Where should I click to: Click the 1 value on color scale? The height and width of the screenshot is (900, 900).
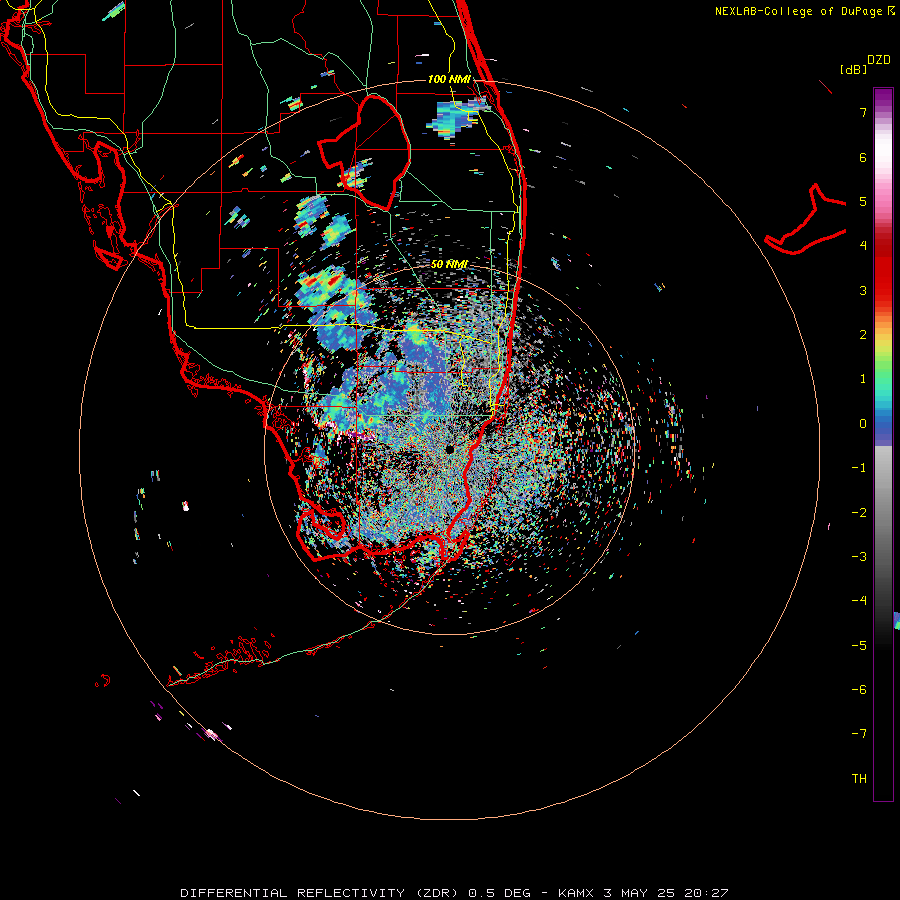(863, 379)
